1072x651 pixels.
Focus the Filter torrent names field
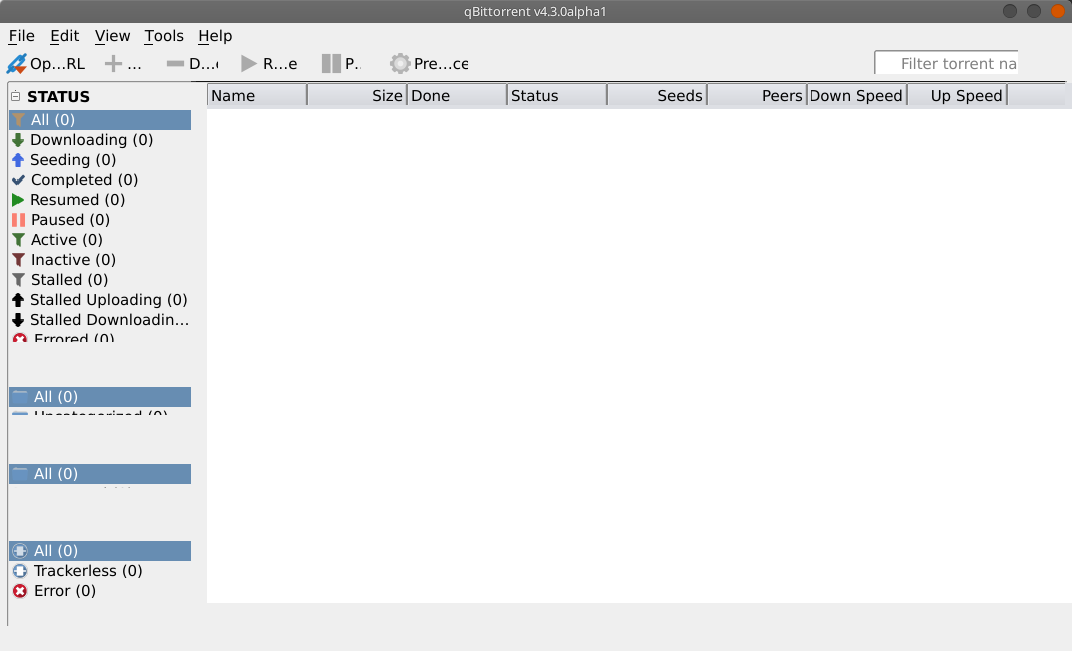(946, 63)
